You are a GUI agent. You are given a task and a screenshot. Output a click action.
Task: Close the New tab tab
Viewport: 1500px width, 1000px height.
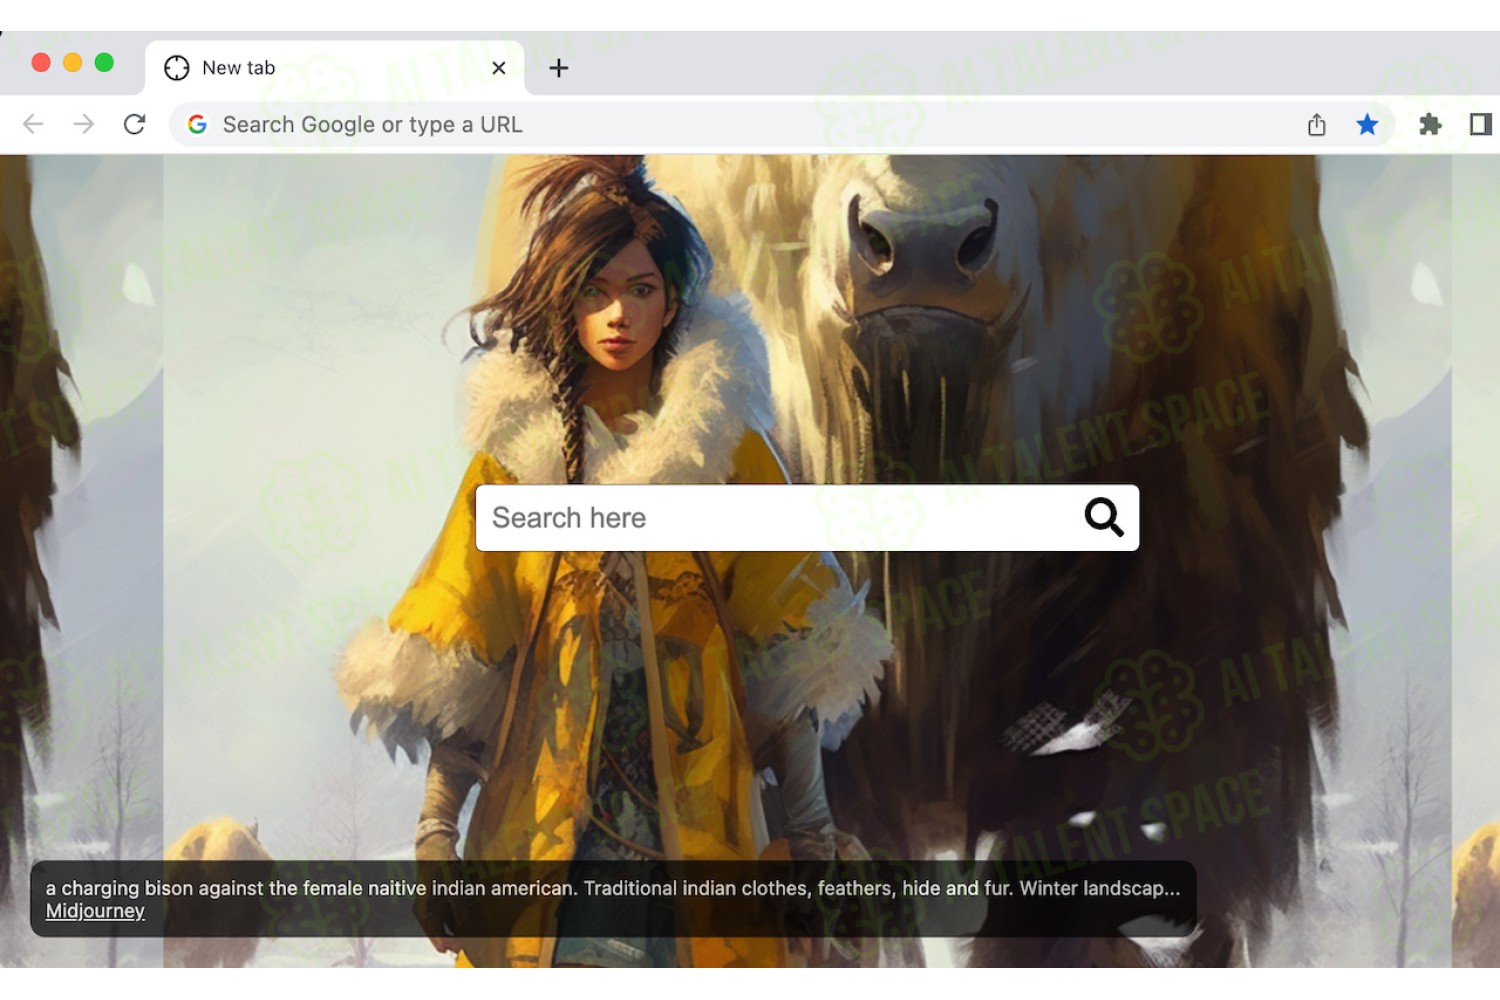click(499, 68)
